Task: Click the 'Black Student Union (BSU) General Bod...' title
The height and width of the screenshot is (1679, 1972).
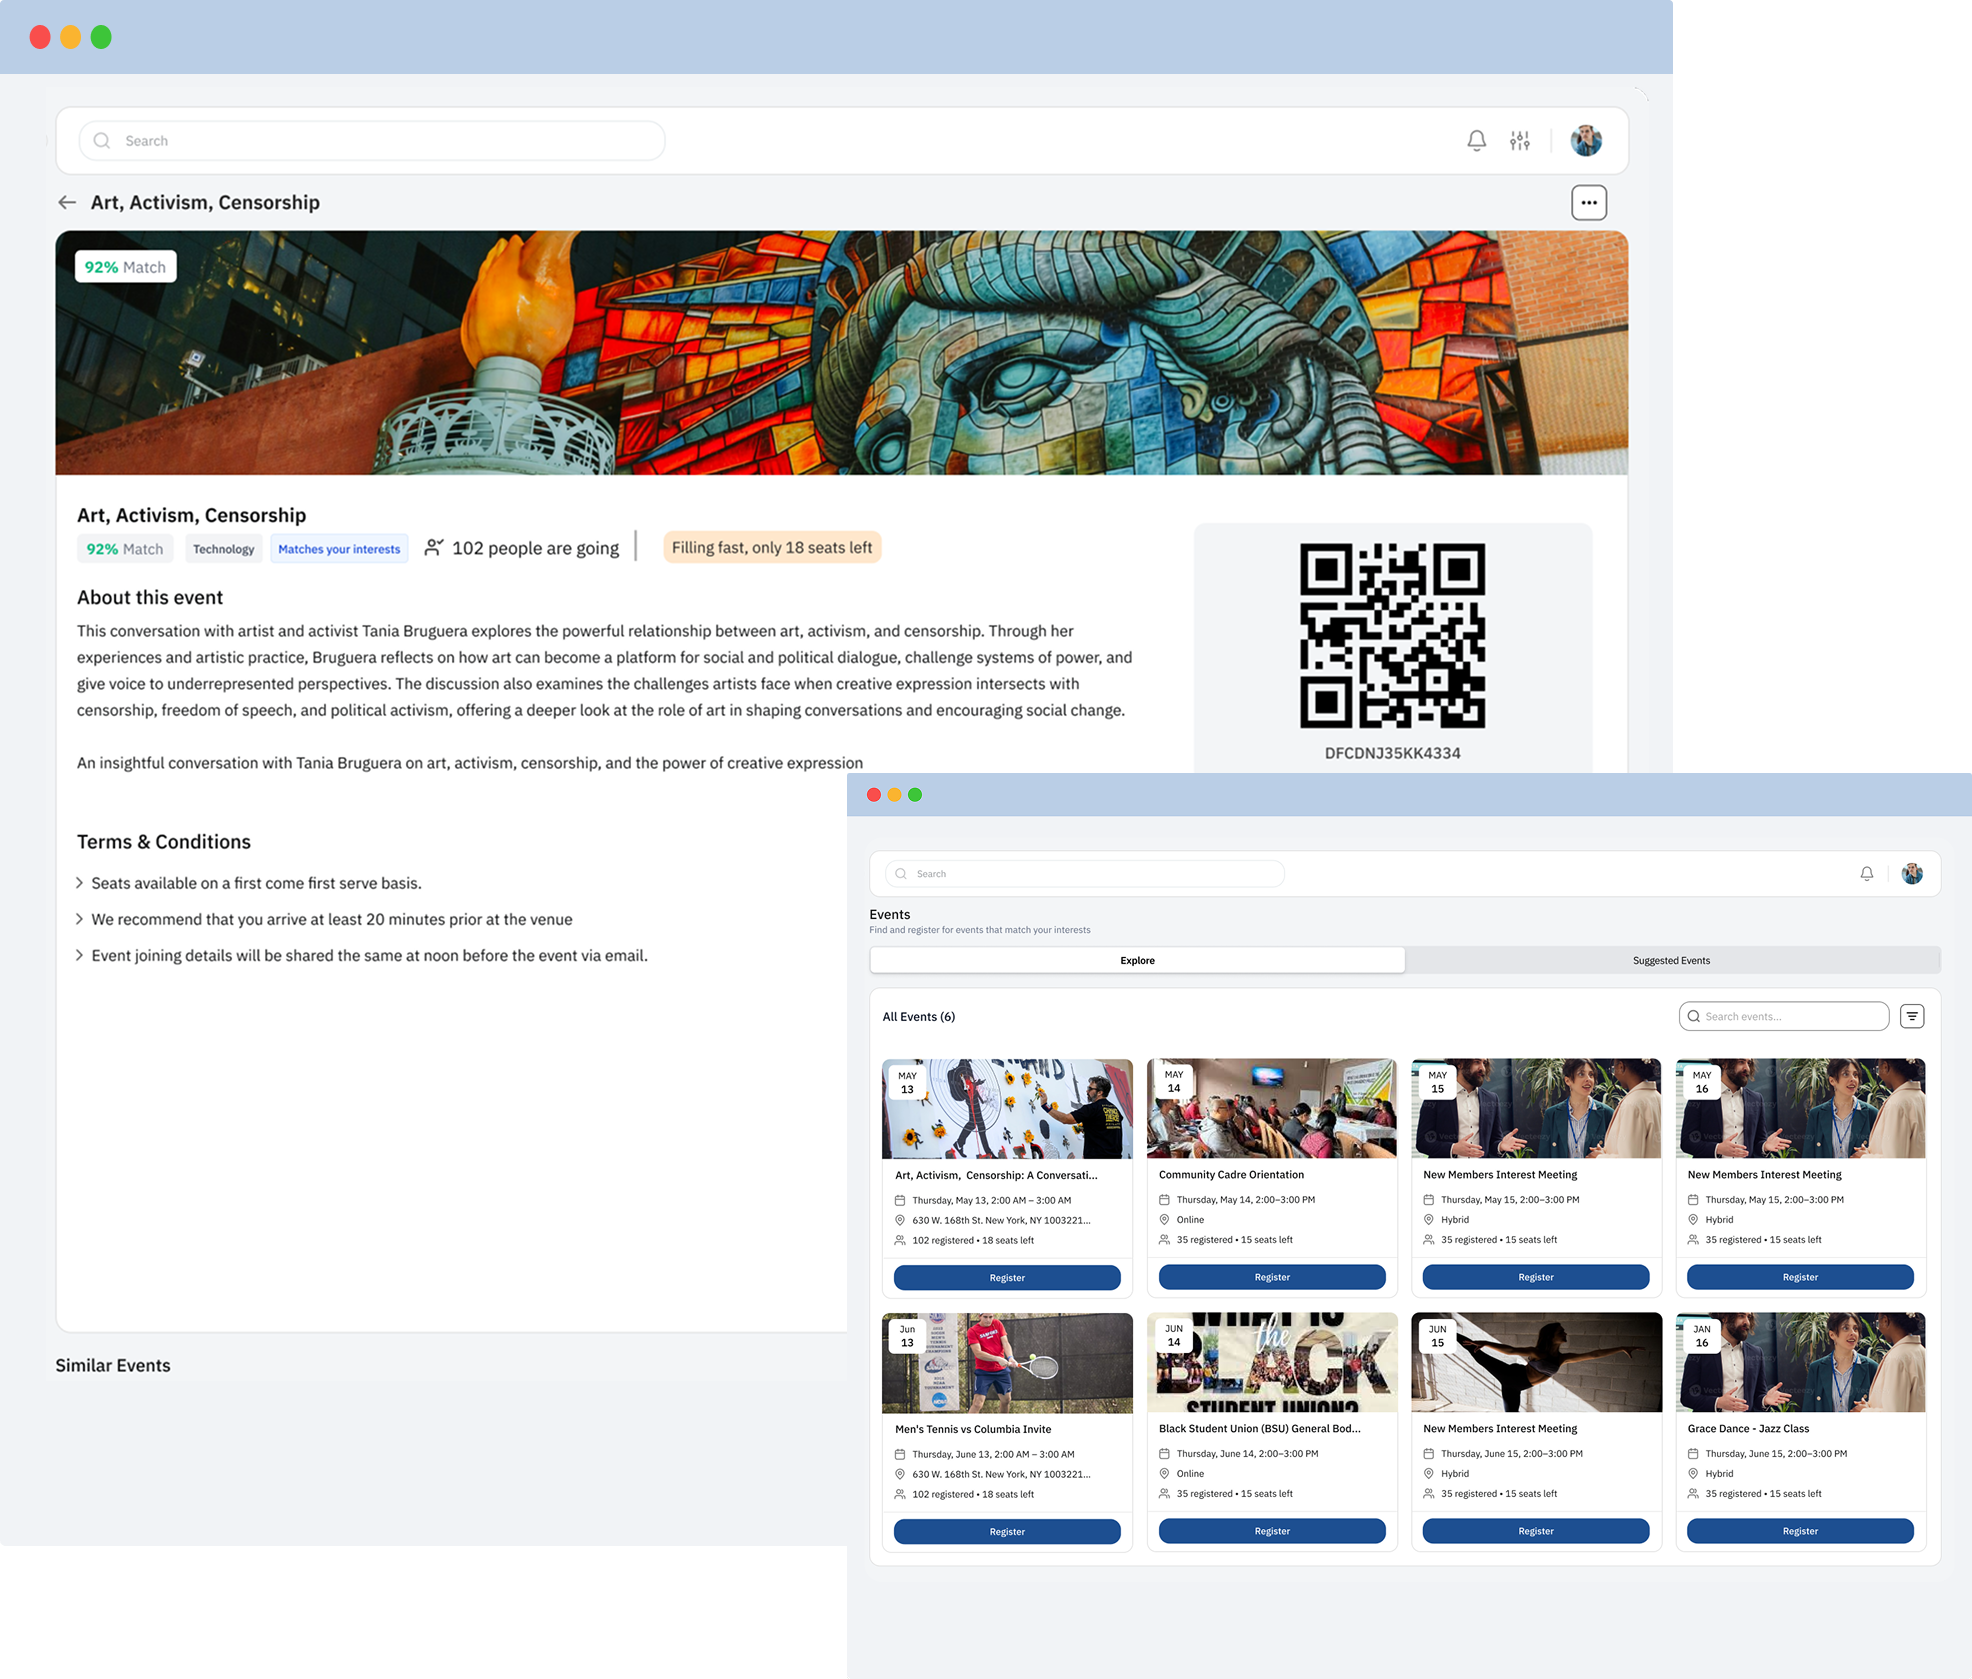Action: 1259,1429
